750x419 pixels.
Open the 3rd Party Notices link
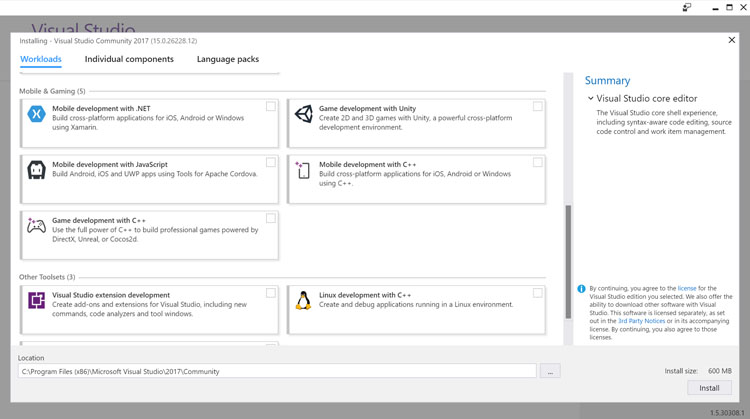[641, 321]
